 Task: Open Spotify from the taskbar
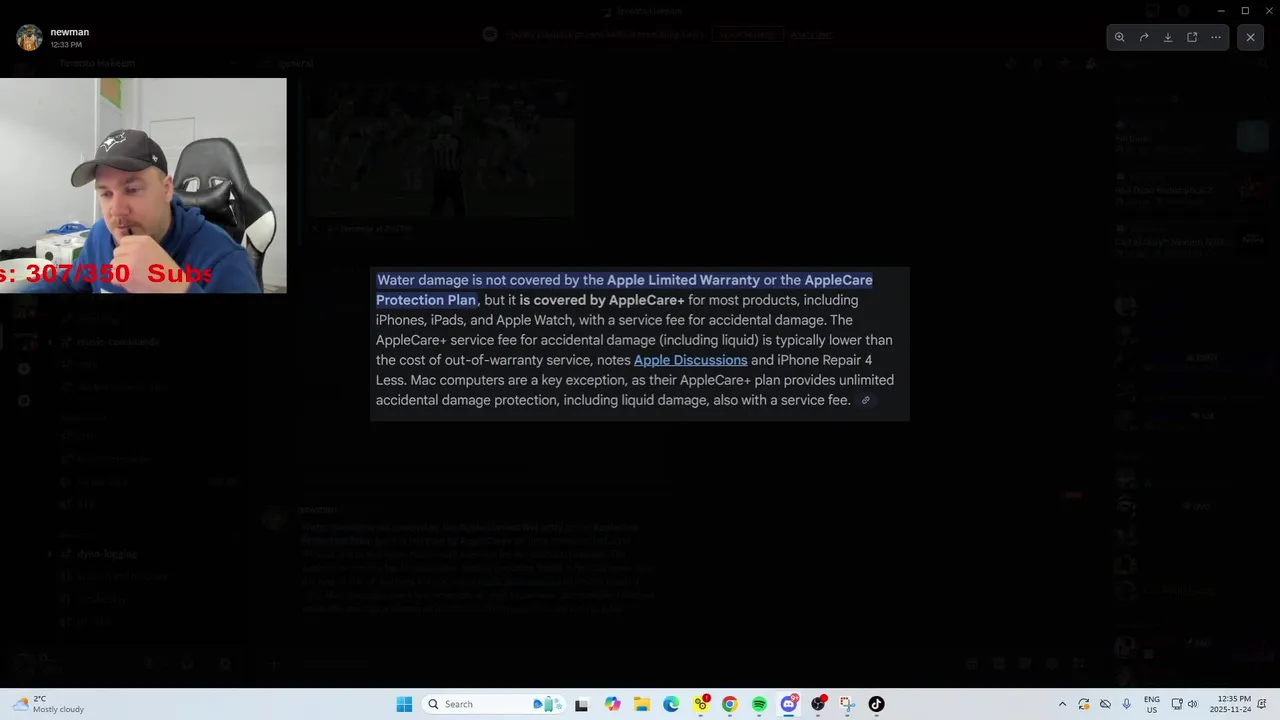point(759,704)
